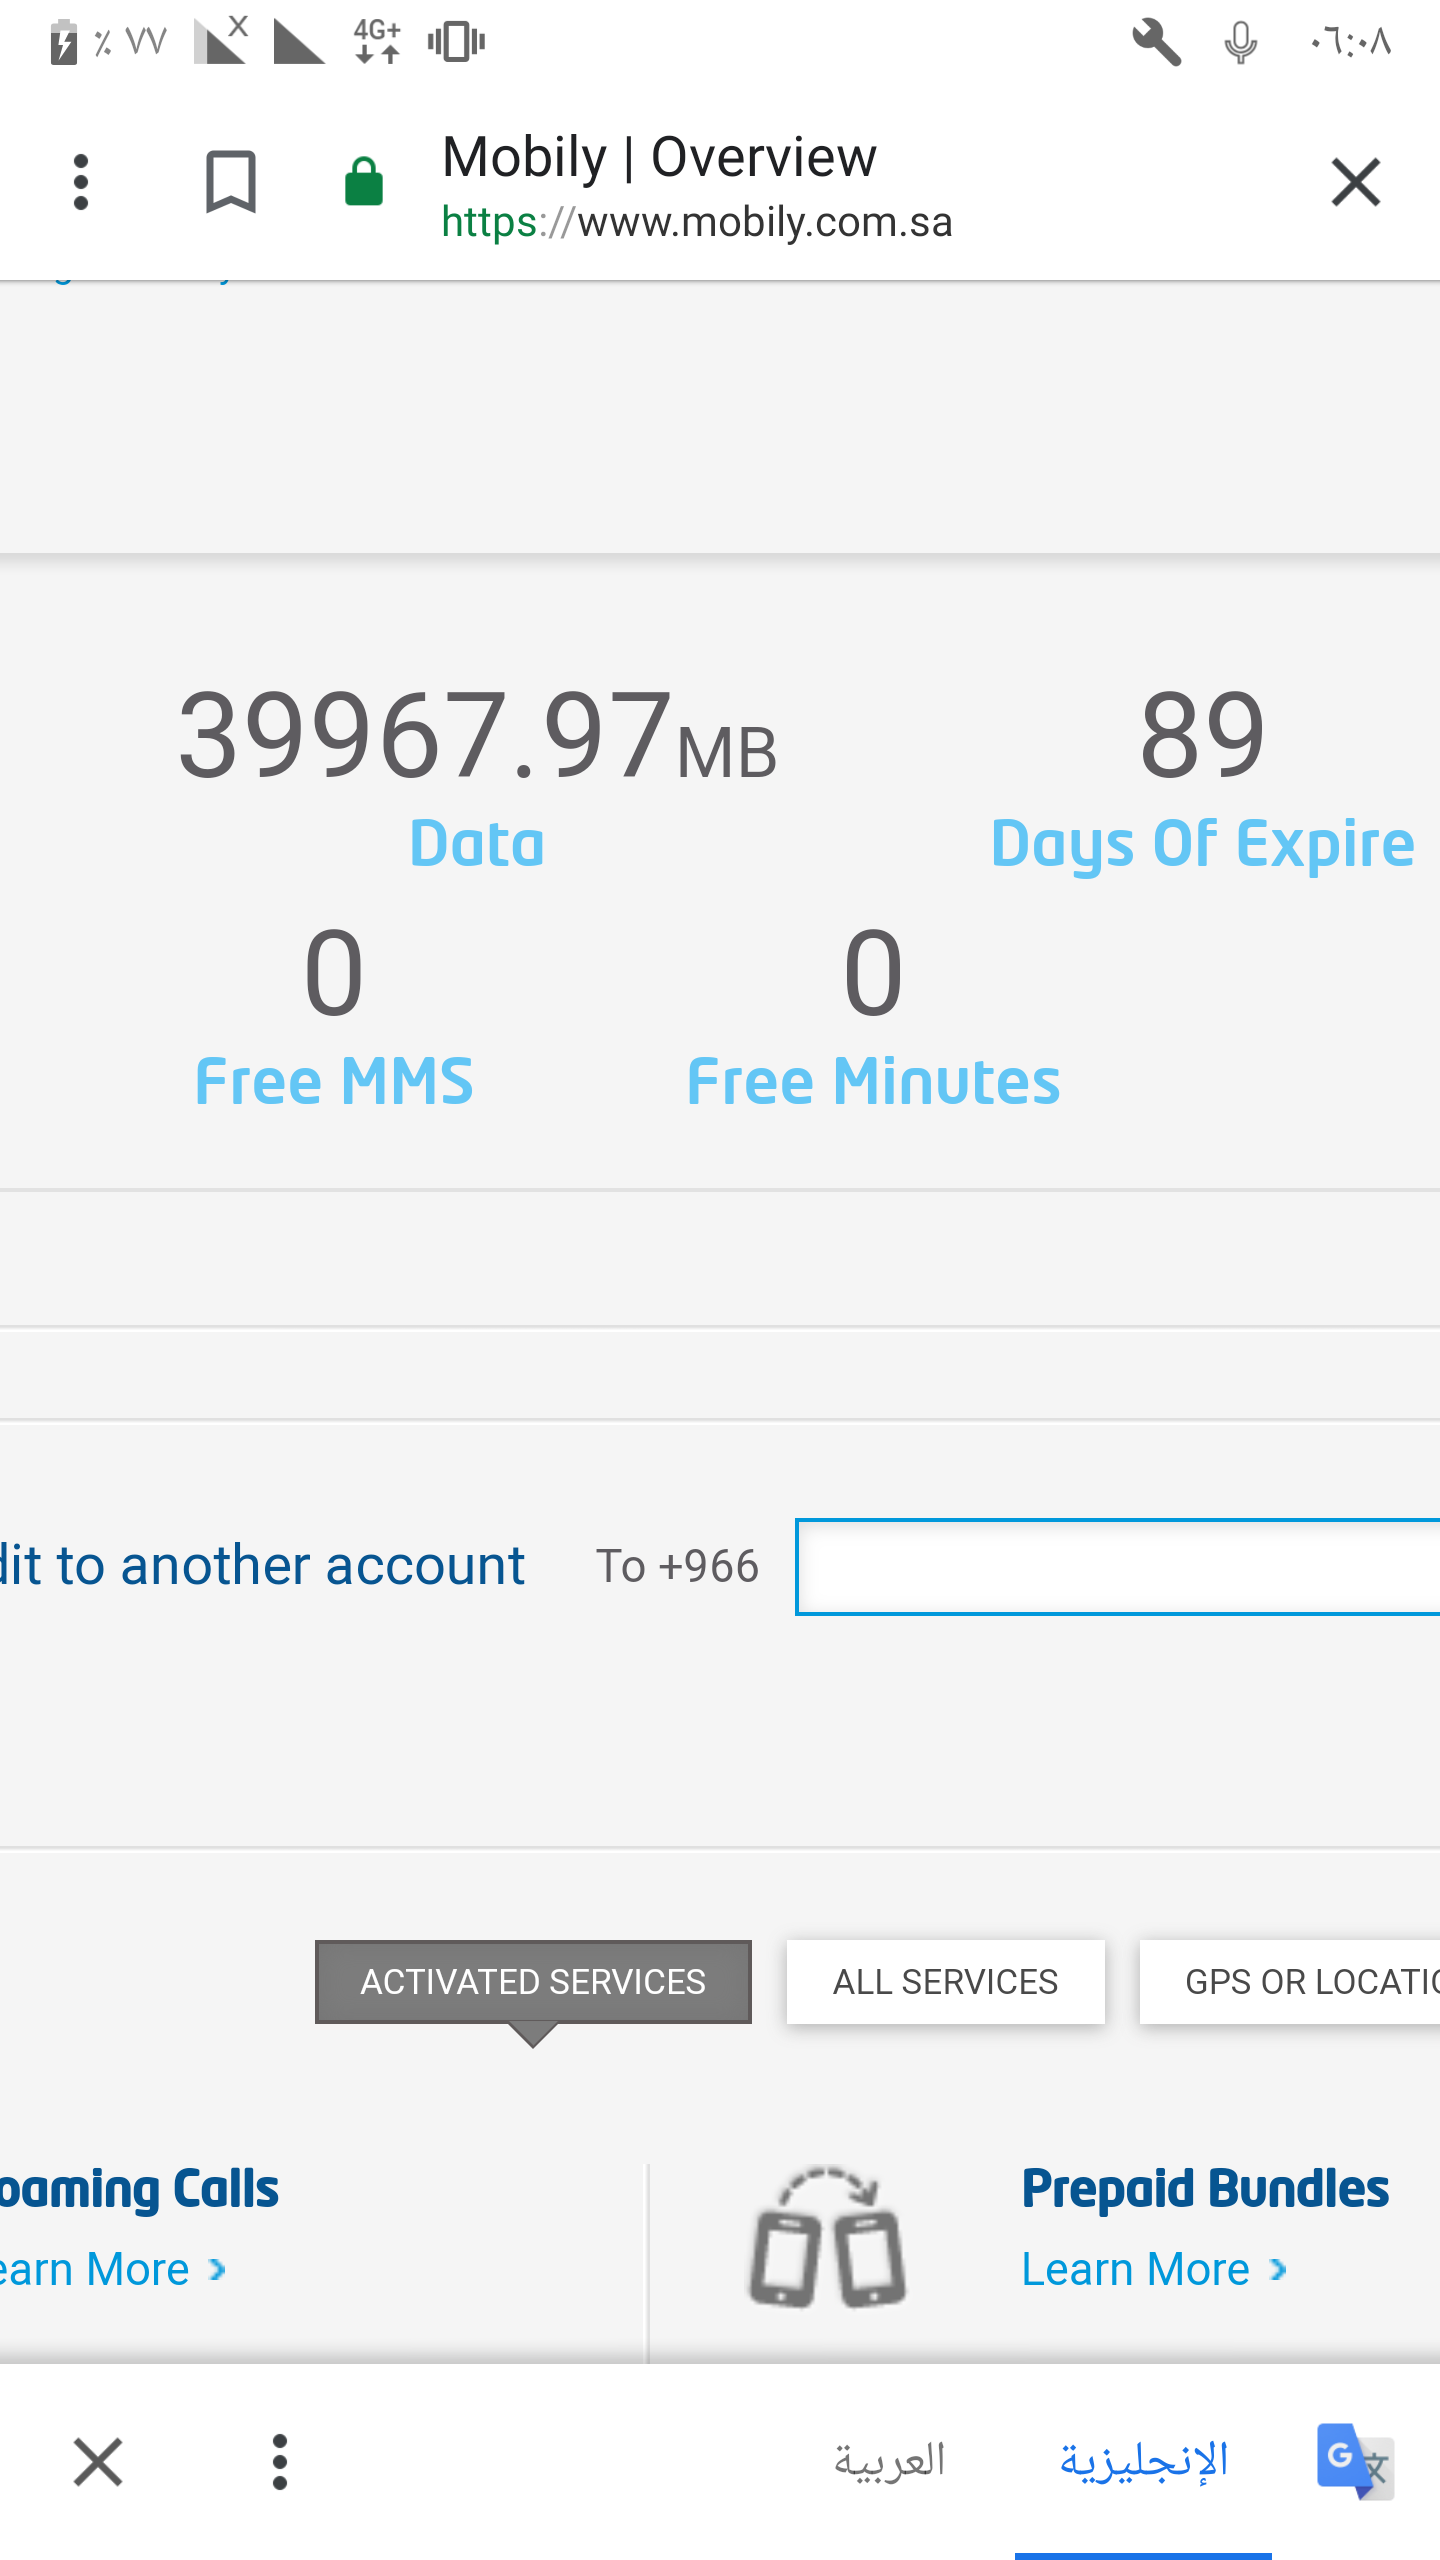Screen dimensions: 1440x2560
Task: Tap the 4G+ network indicator
Action: click(378, 42)
